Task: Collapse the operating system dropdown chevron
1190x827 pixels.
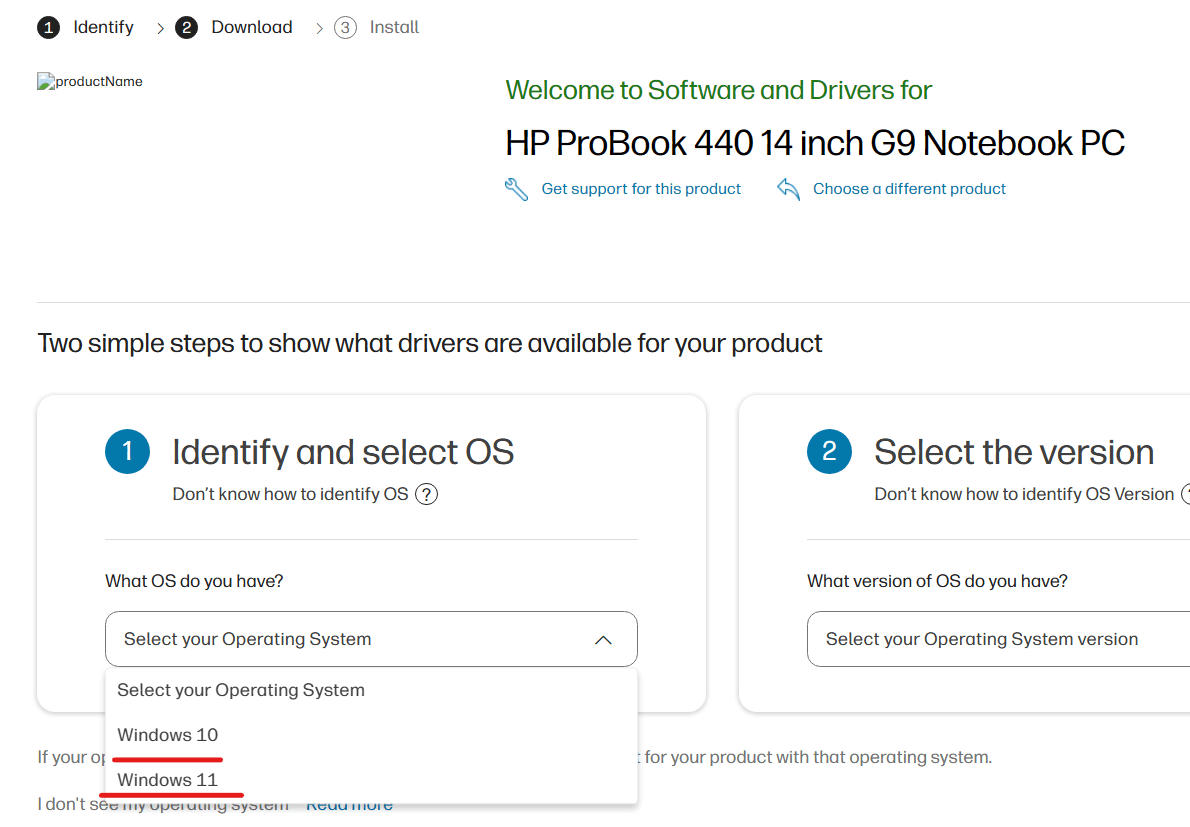Action: pos(603,640)
